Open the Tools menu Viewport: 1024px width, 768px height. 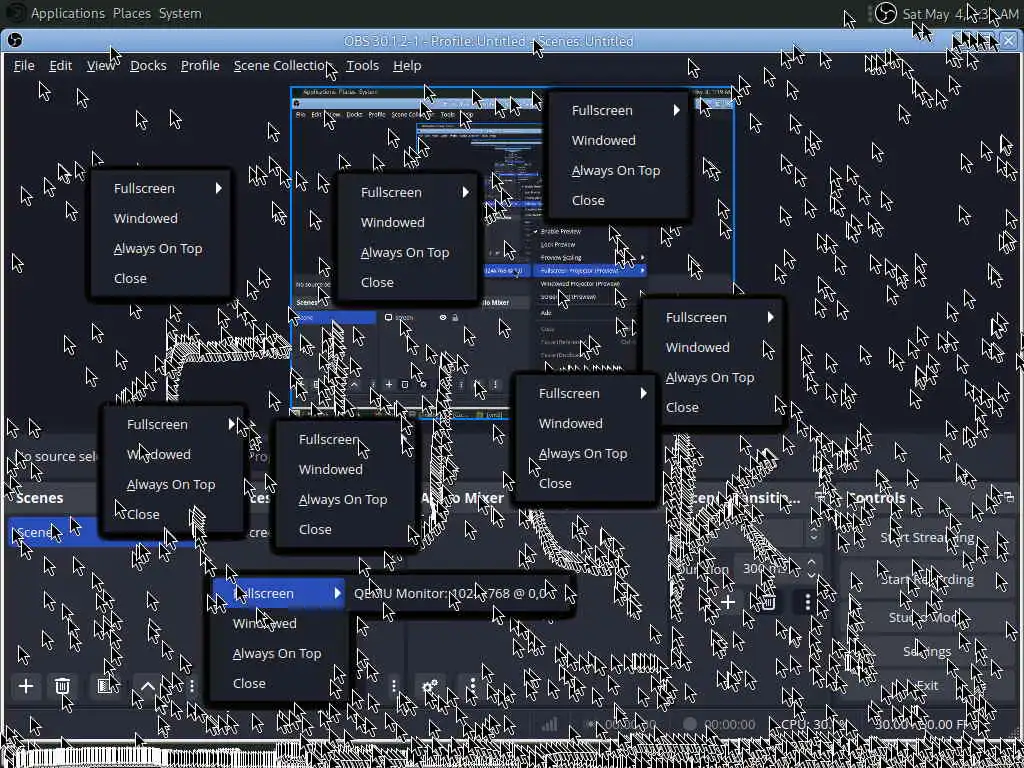[x=362, y=65]
